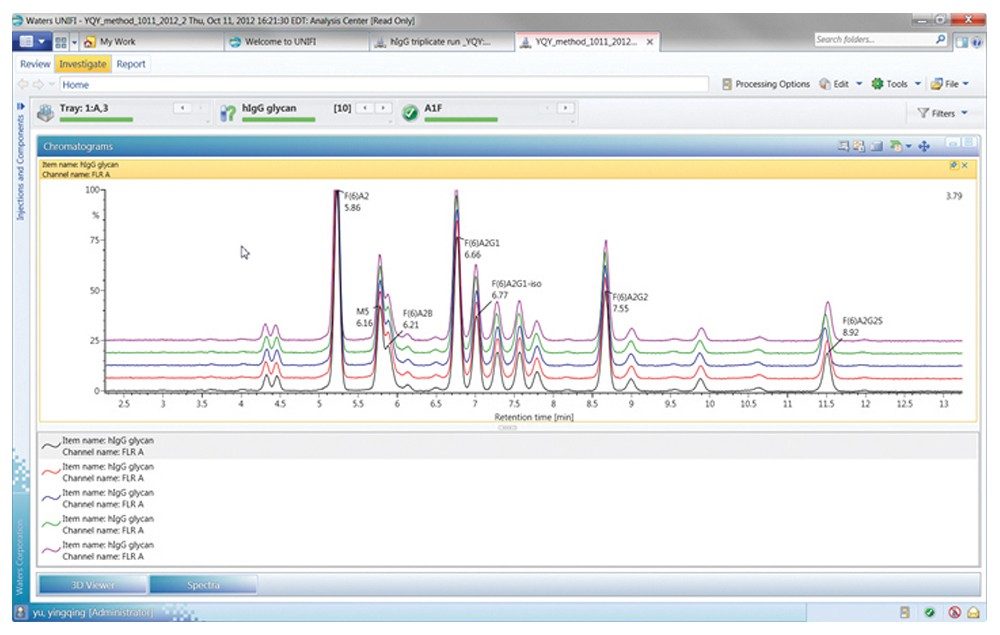Go to next component after A1F

click(565, 108)
